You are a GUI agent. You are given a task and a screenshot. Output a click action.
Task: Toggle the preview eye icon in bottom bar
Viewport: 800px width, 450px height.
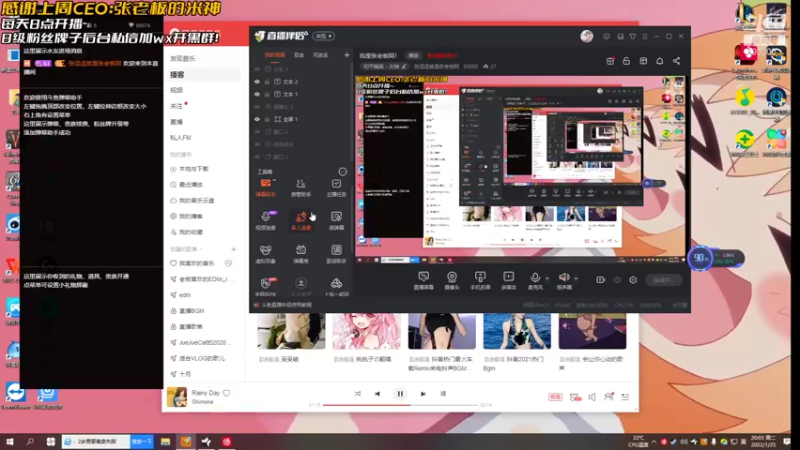pos(617,280)
